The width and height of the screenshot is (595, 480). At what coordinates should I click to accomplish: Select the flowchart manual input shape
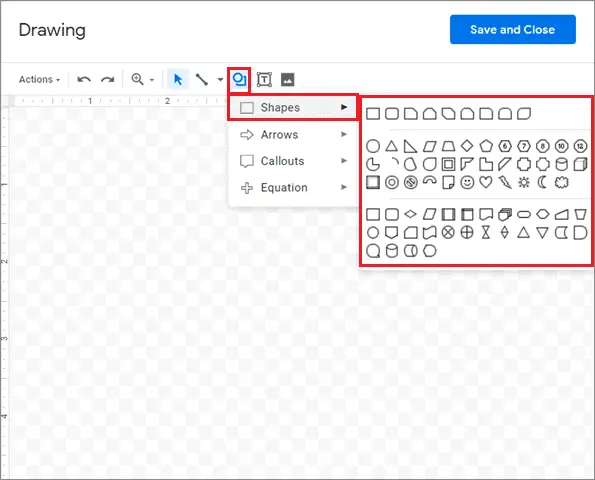(561, 214)
